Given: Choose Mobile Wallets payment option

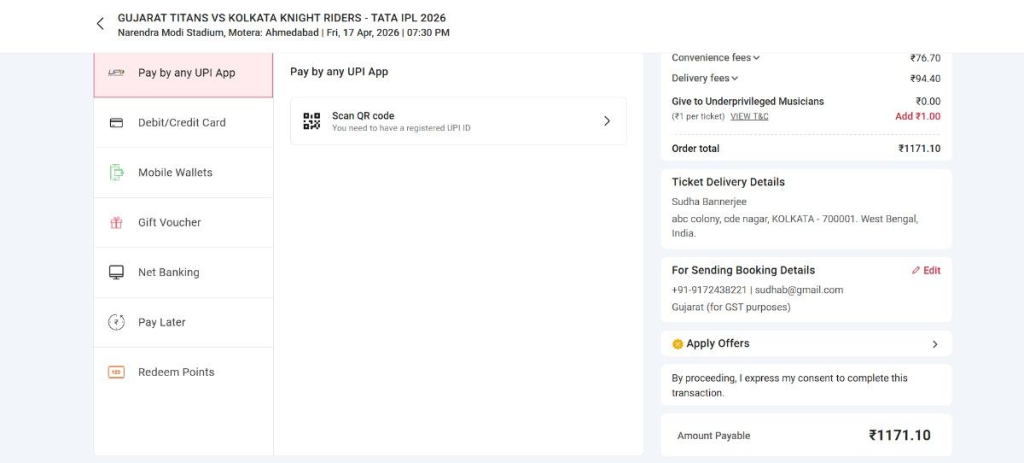Looking at the screenshot, I should [175, 173].
